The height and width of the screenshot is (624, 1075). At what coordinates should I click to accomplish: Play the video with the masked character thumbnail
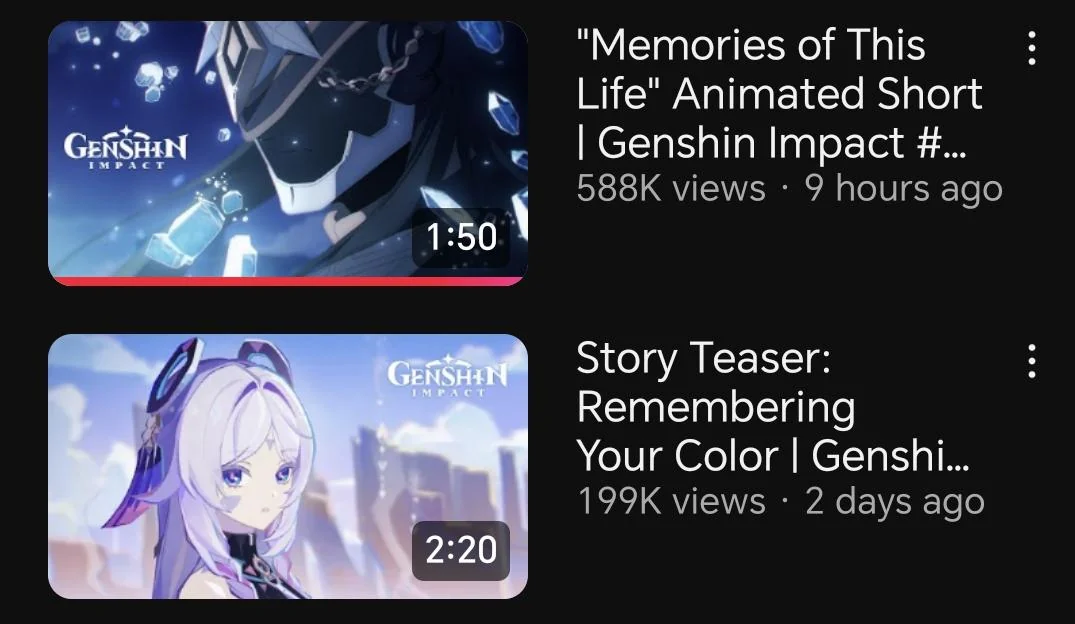(287, 153)
